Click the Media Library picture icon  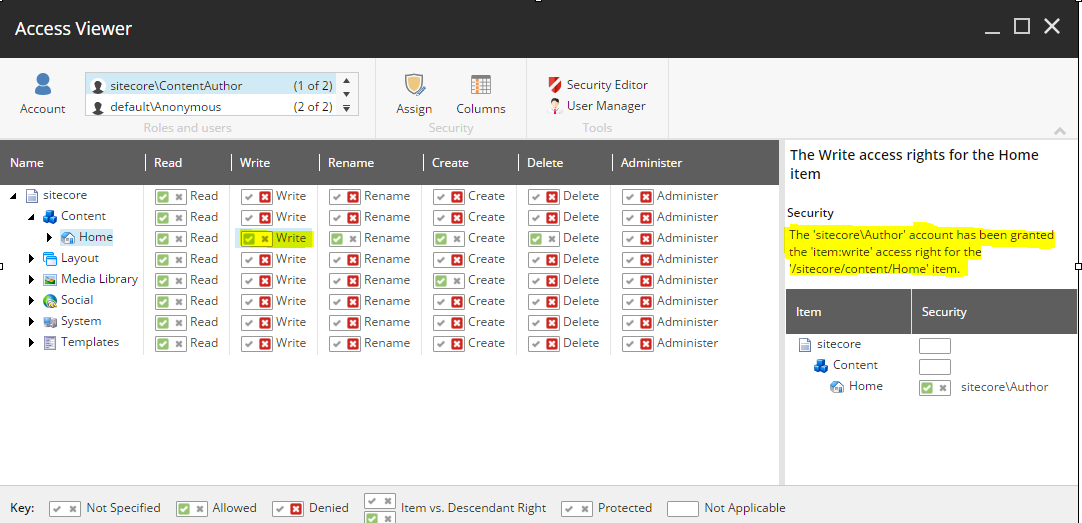coord(50,279)
